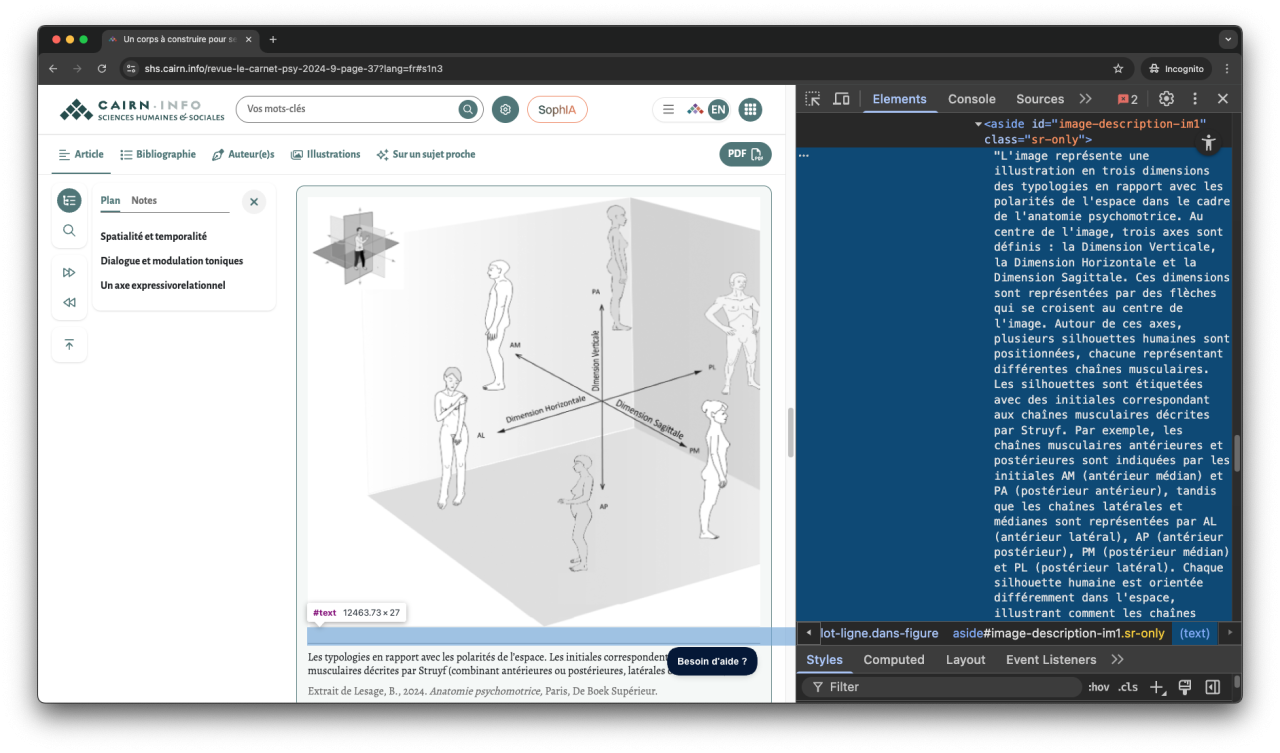Screen dimensions: 1280x753
Task: Switch to the Console tab
Action: 971,99
